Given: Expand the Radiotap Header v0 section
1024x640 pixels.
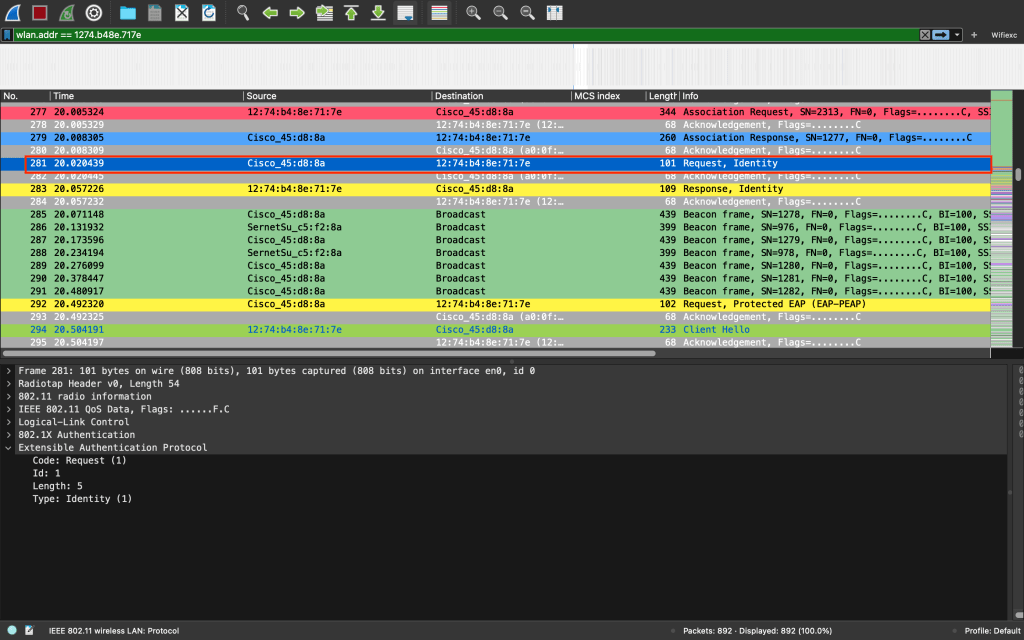Looking at the screenshot, I should 9,384.
